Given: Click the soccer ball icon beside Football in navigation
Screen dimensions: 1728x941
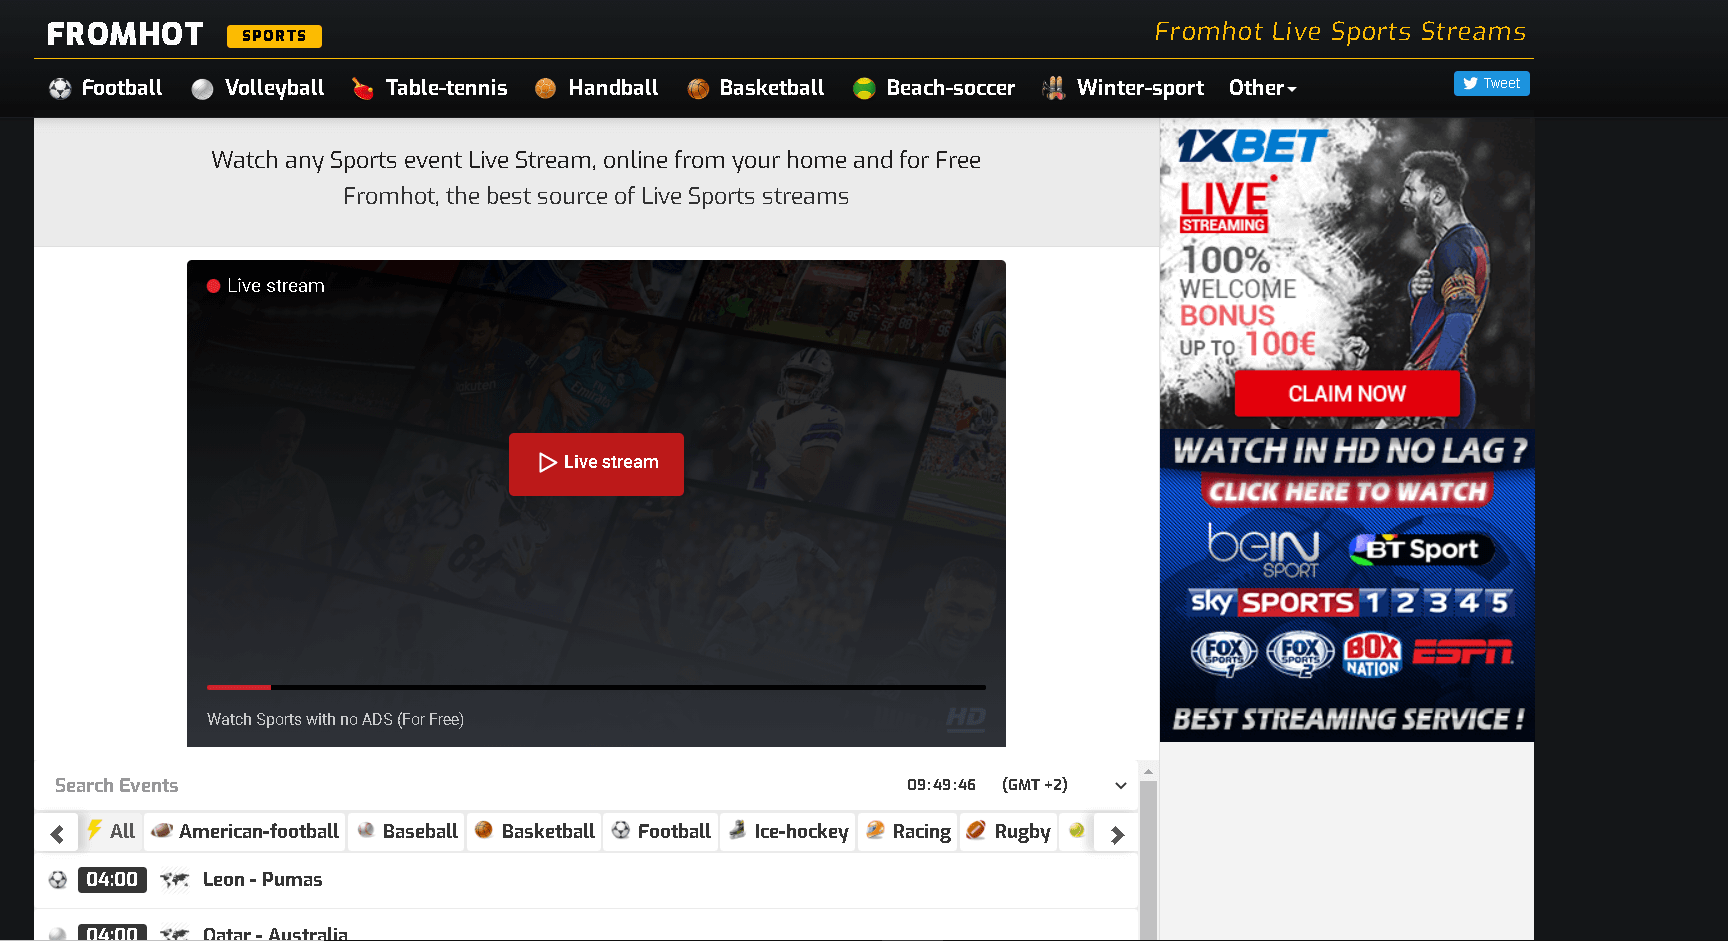Looking at the screenshot, I should 60,88.
